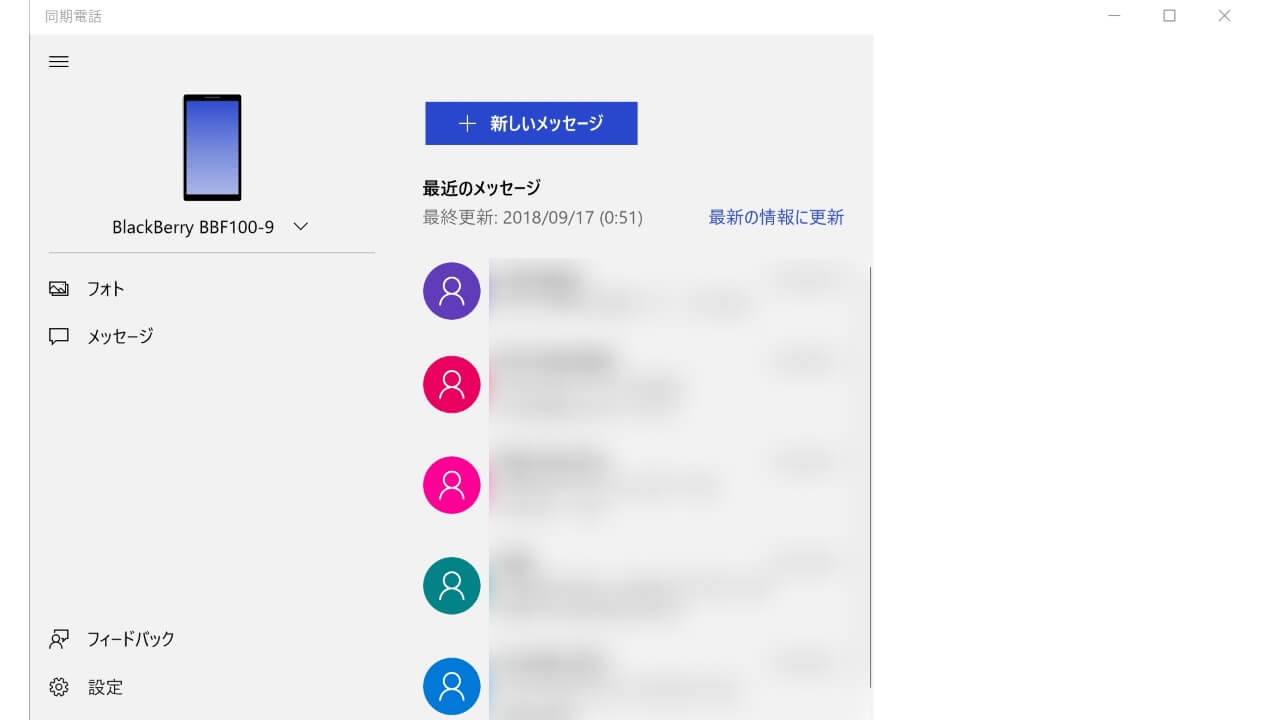
Task: Click the feedback person icon in sidebar
Action: pos(59,639)
